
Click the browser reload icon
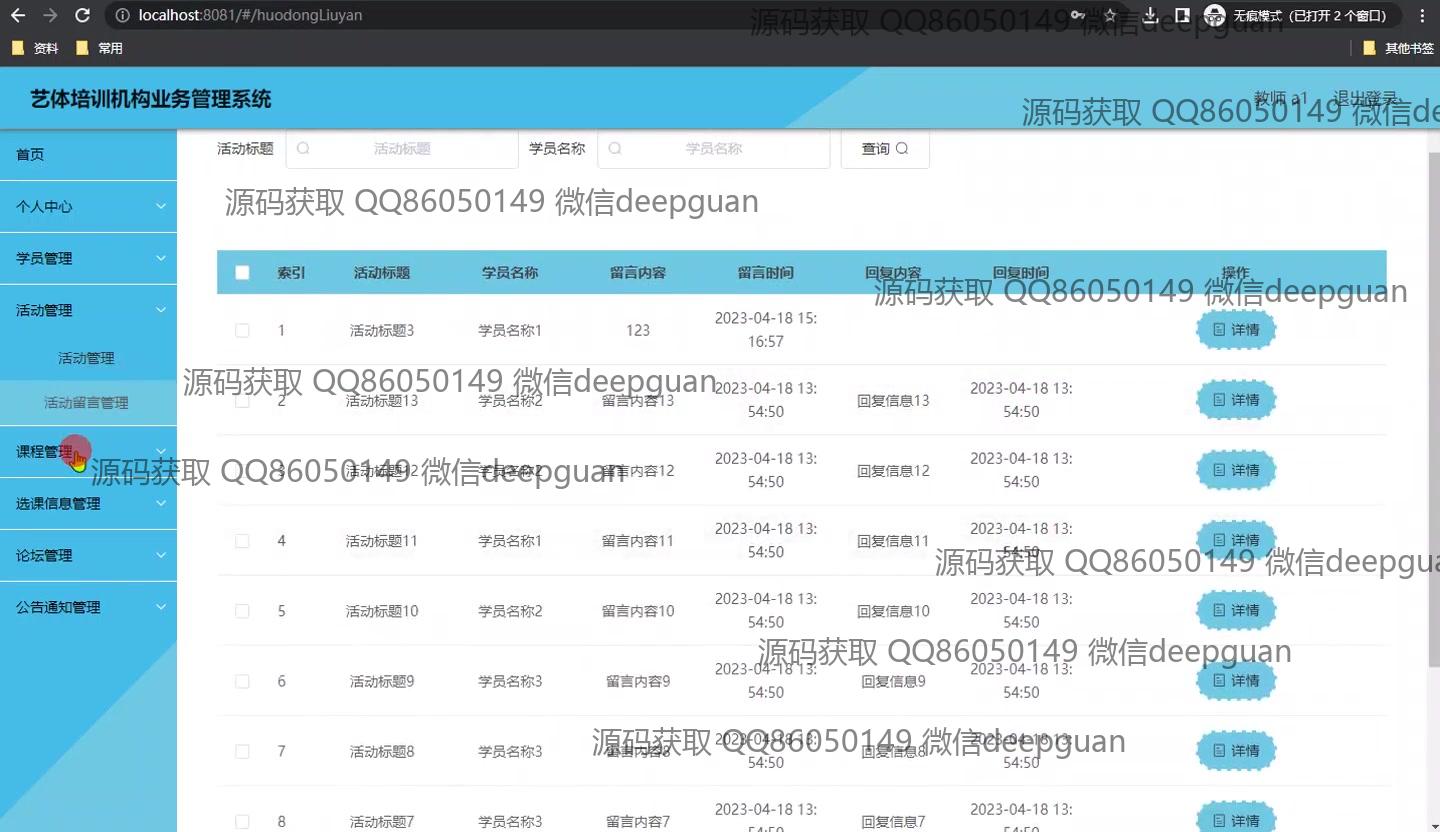(x=83, y=15)
